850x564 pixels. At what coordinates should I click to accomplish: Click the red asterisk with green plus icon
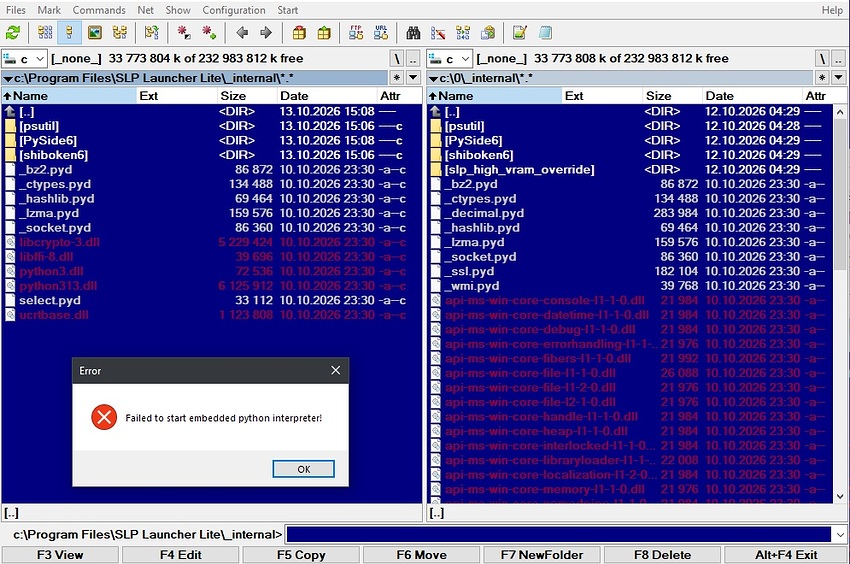[x=209, y=33]
